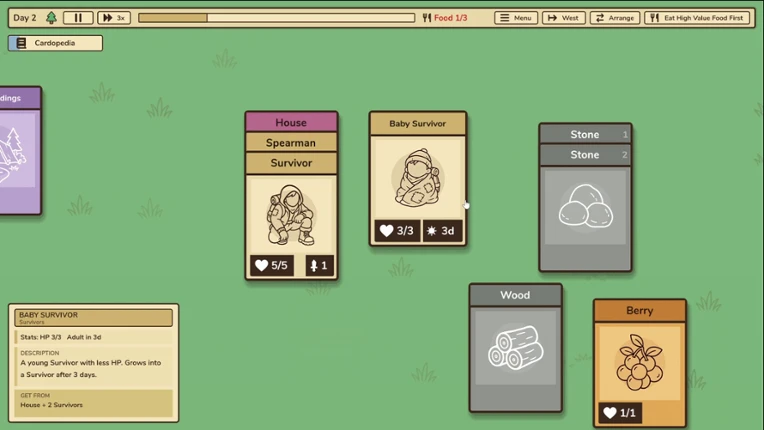Click the Cardopedia book icon
Viewport: 764px width, 430px height.
click(x=21, y=43)
